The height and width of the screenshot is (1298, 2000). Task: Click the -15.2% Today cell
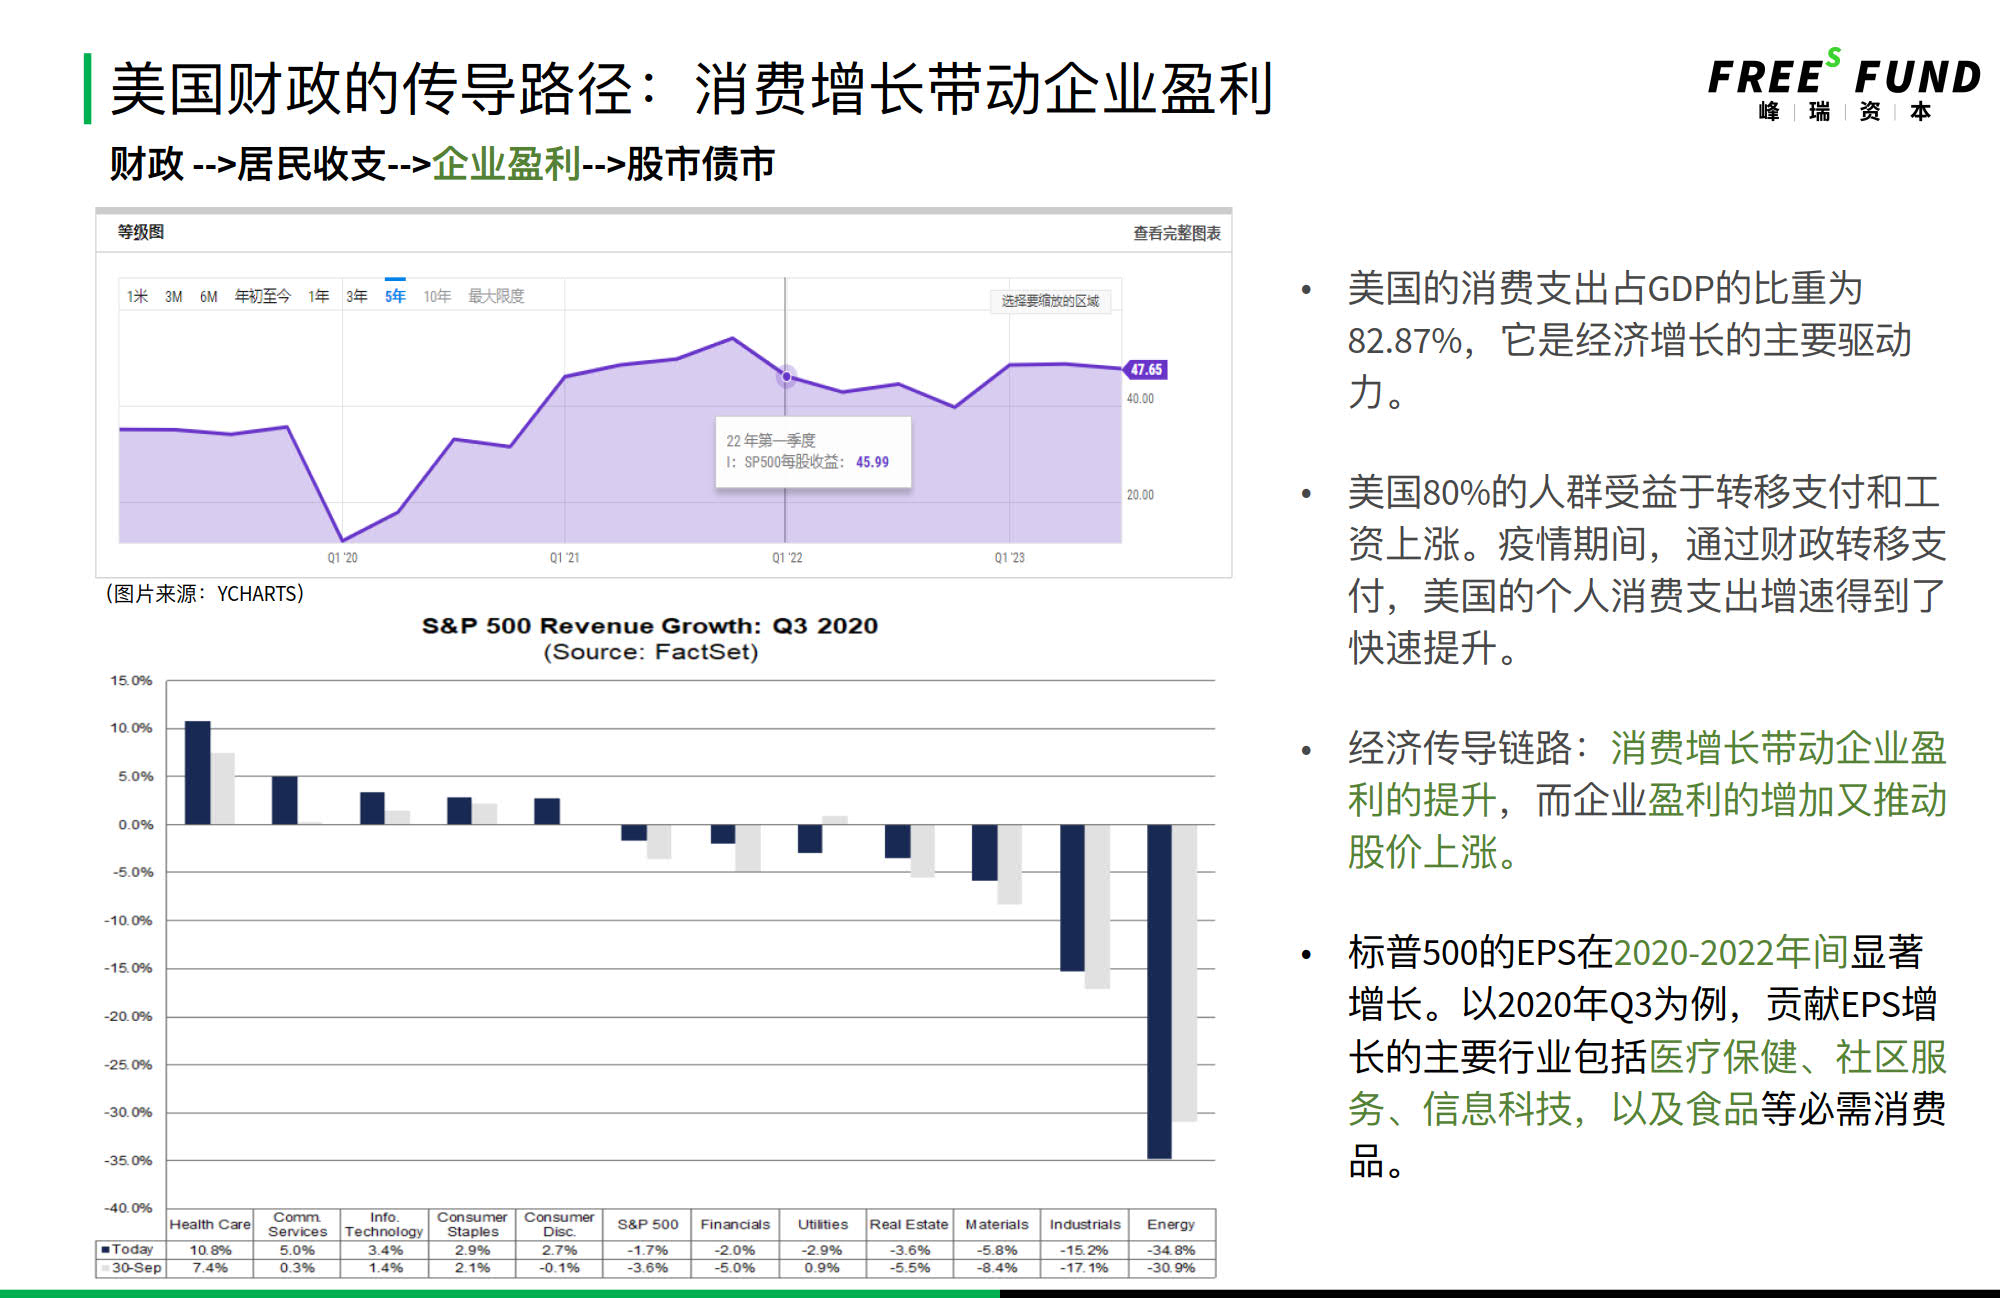coord(1085,1250)
